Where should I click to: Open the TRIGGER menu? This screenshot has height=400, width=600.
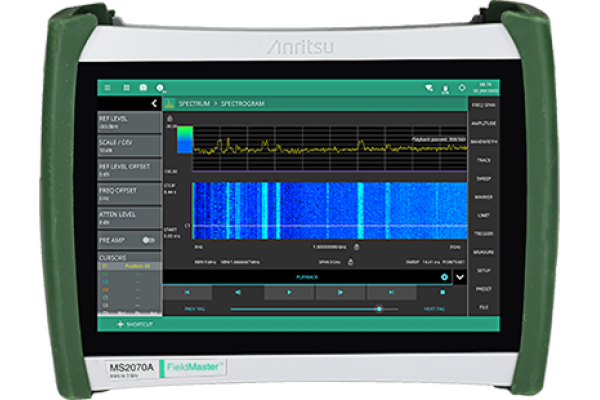point(484,233)
